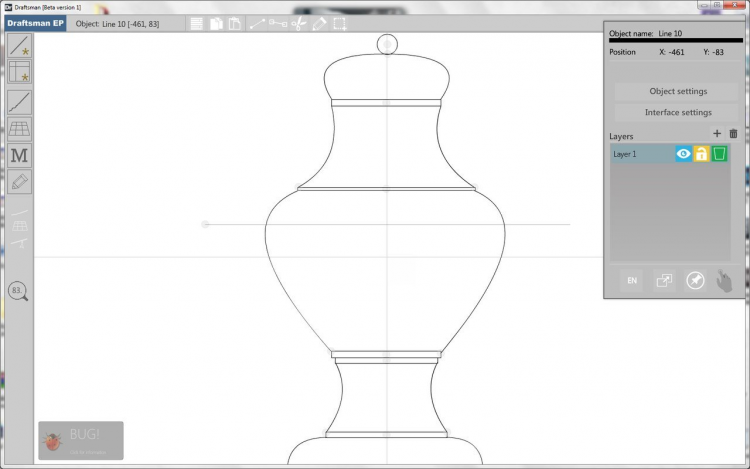Image resolution: width=750 pixels, height=469 pixels.
Task: Add a new layer with plus icon
Action: pos(717,133)
